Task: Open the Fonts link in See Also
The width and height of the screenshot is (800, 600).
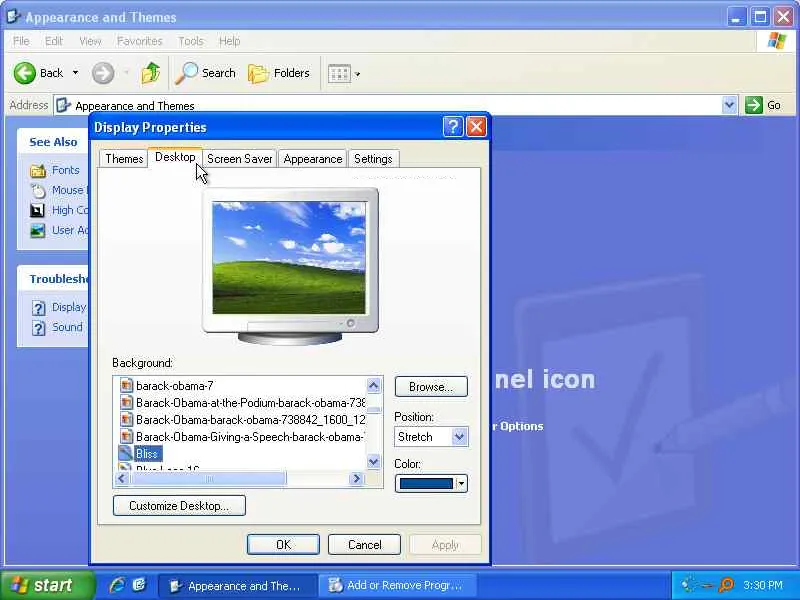Action: pos(66,170)
